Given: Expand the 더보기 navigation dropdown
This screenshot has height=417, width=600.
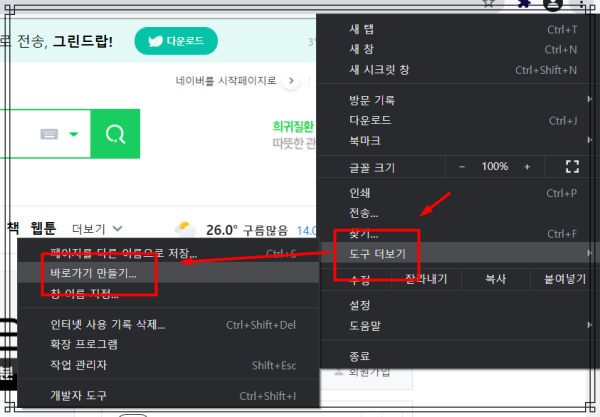Looking at the screenshot, I should [97, 229].
